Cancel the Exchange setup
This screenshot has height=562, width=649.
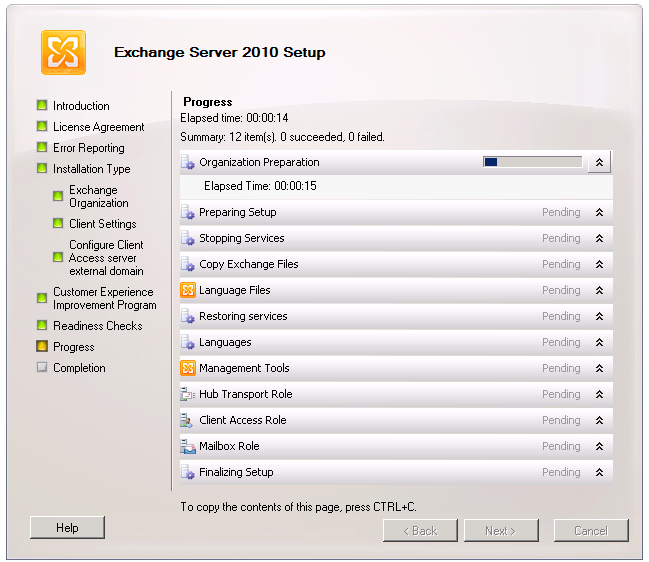591,531
